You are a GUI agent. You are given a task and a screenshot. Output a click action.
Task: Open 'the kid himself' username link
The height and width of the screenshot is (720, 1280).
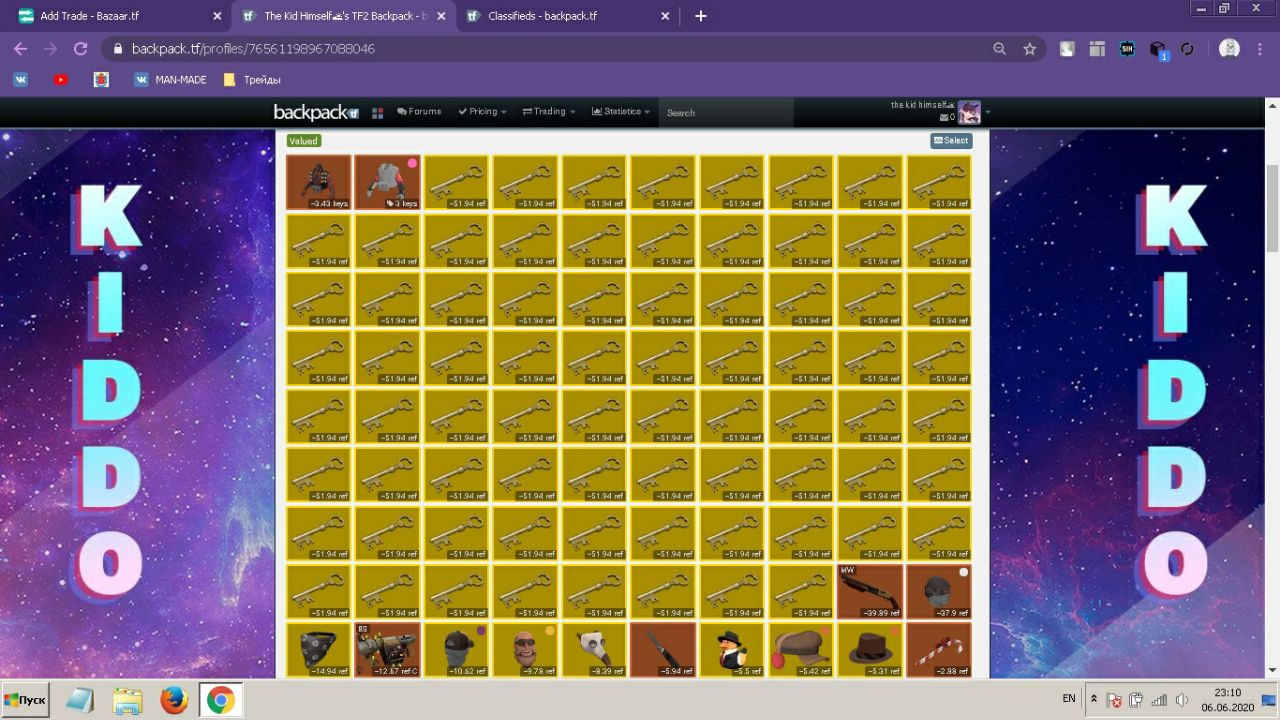coord(923,105)
